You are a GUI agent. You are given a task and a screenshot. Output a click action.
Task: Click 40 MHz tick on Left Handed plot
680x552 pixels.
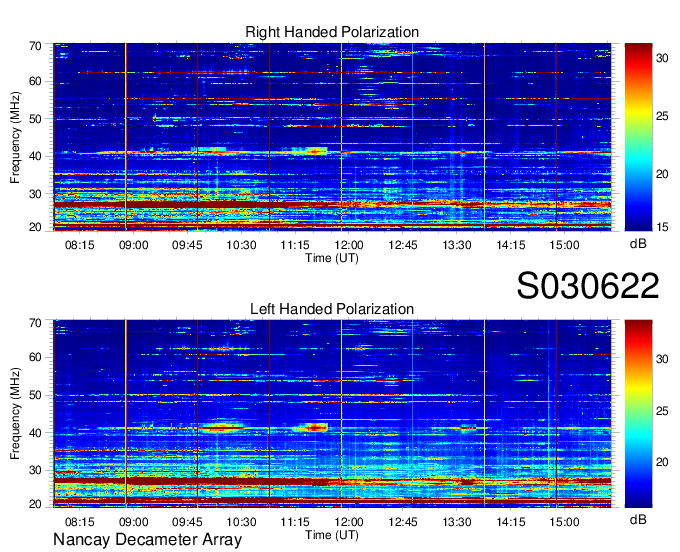click(x=35, y=433)
